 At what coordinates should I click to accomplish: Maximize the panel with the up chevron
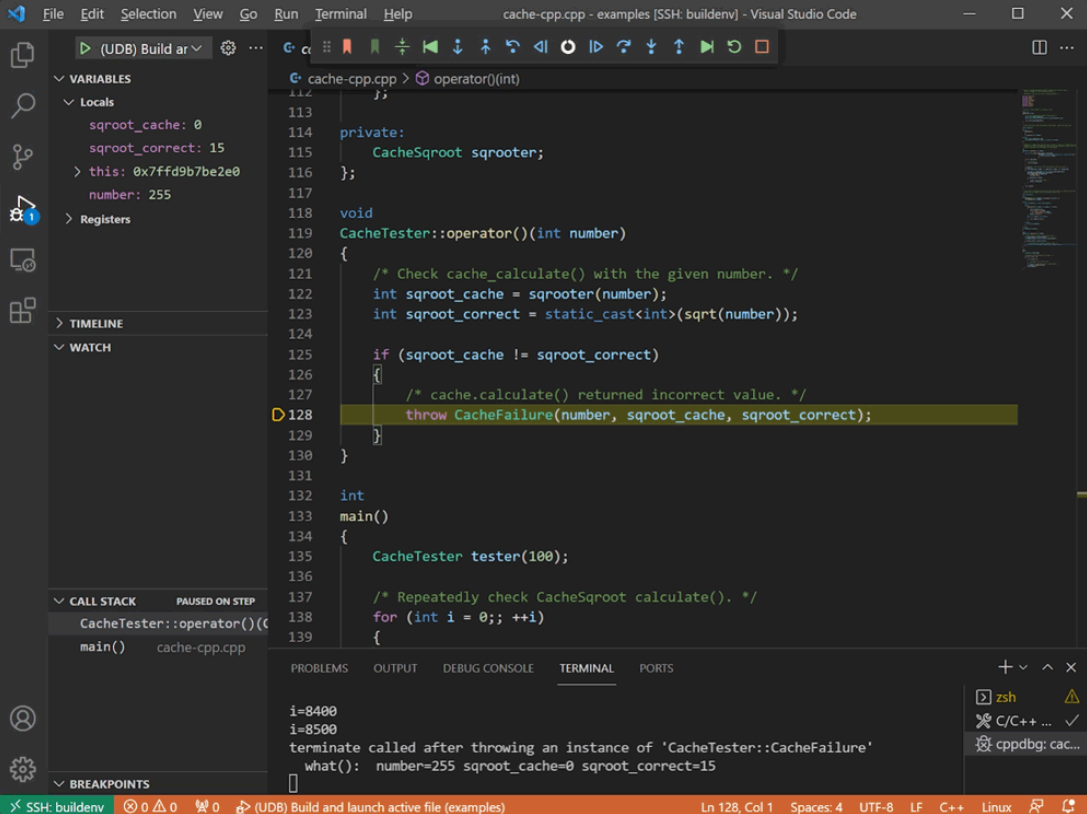[x=1047, y=667]
